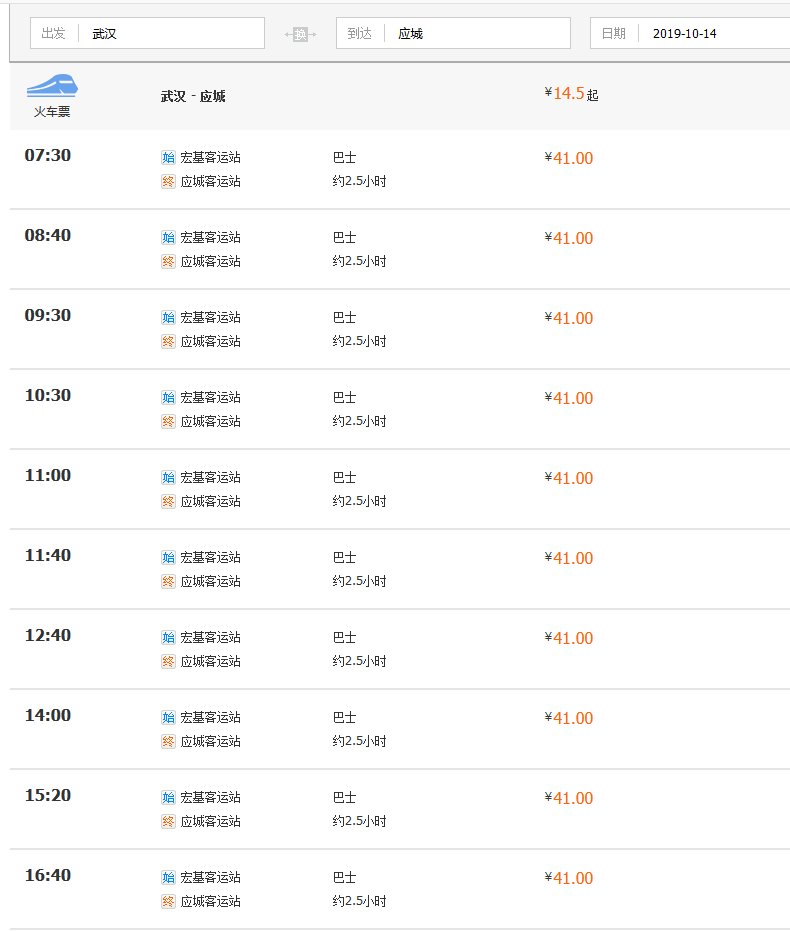The image size is (790, 931).
Task: Select the 10:30 departure time
Action: tap(47, 395)
